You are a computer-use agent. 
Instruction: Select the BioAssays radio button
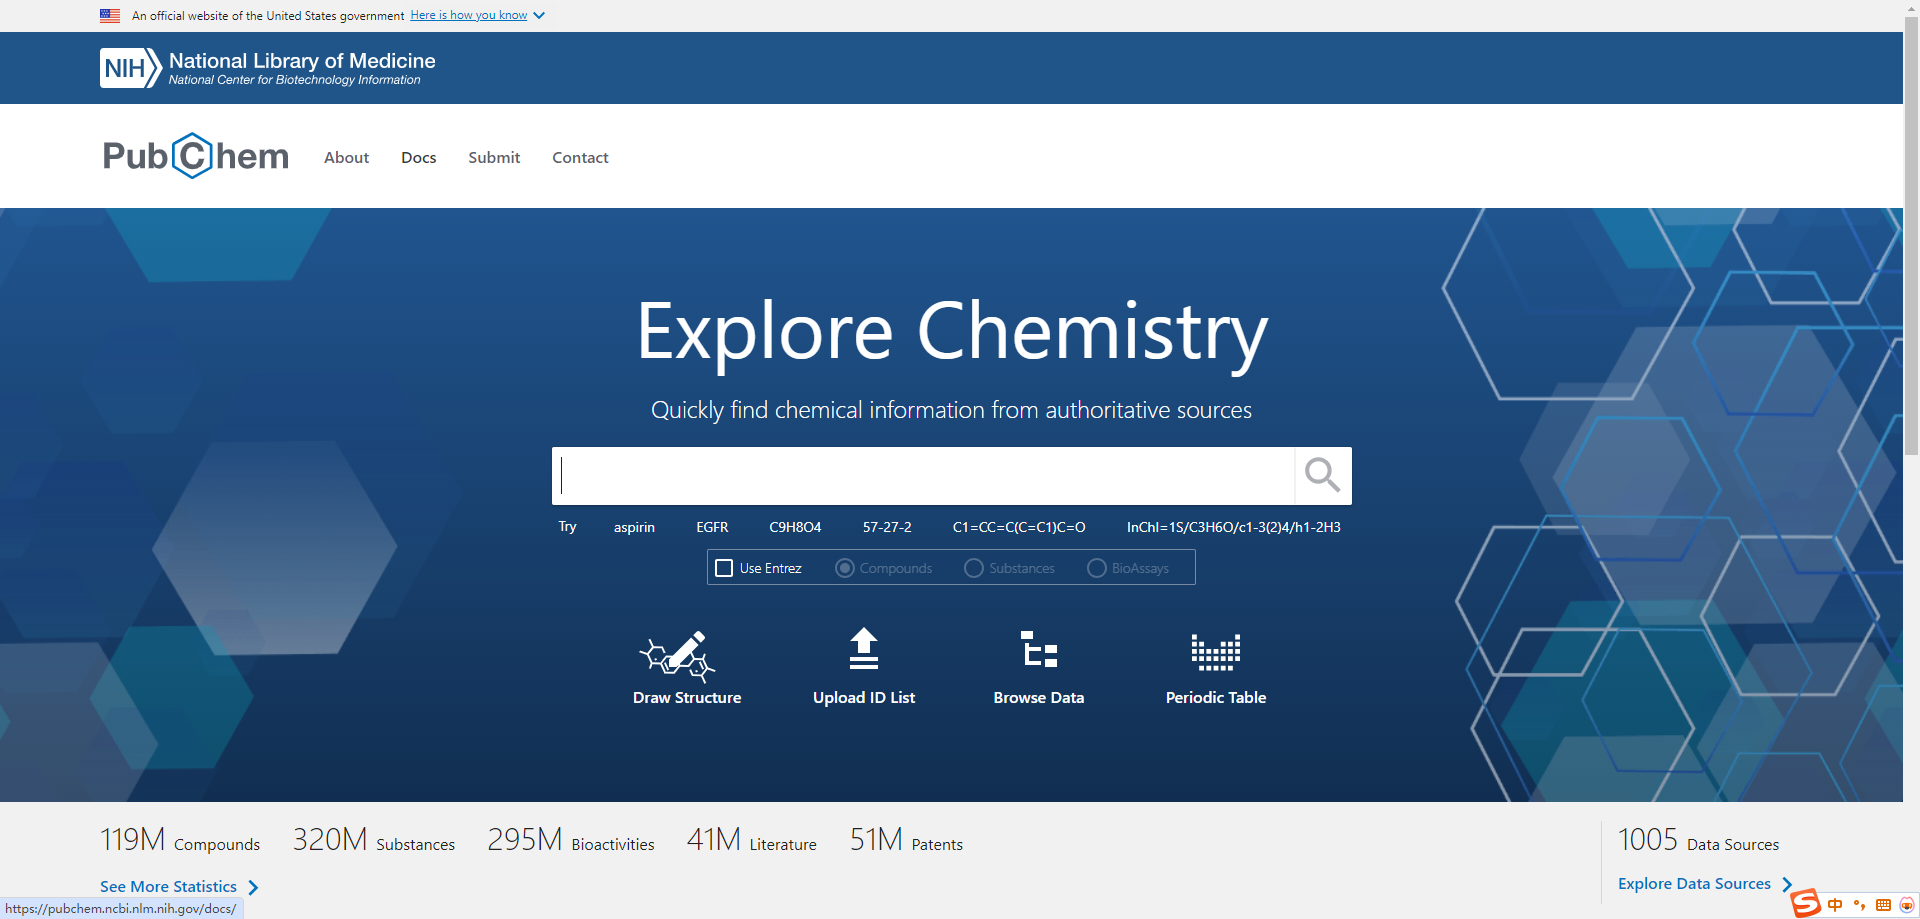1097,568
